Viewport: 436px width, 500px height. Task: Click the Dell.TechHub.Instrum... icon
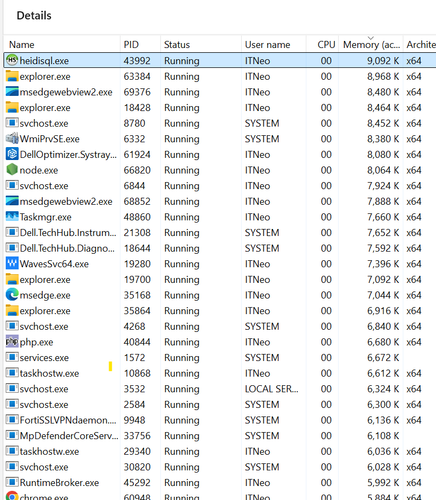12,232
